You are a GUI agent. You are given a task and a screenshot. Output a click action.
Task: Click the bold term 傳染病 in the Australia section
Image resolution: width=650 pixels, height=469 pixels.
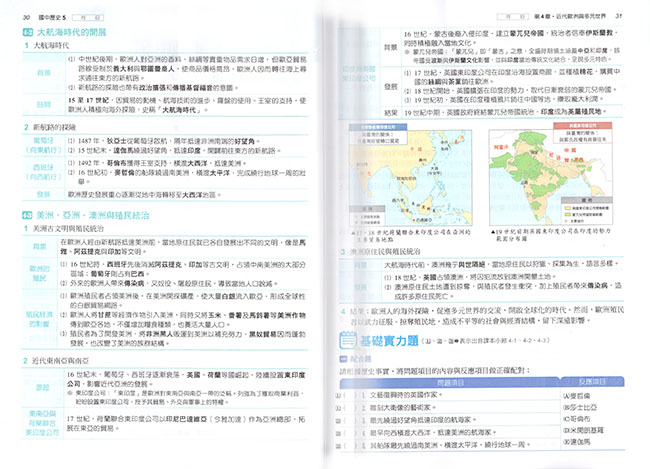click(597, 286)
